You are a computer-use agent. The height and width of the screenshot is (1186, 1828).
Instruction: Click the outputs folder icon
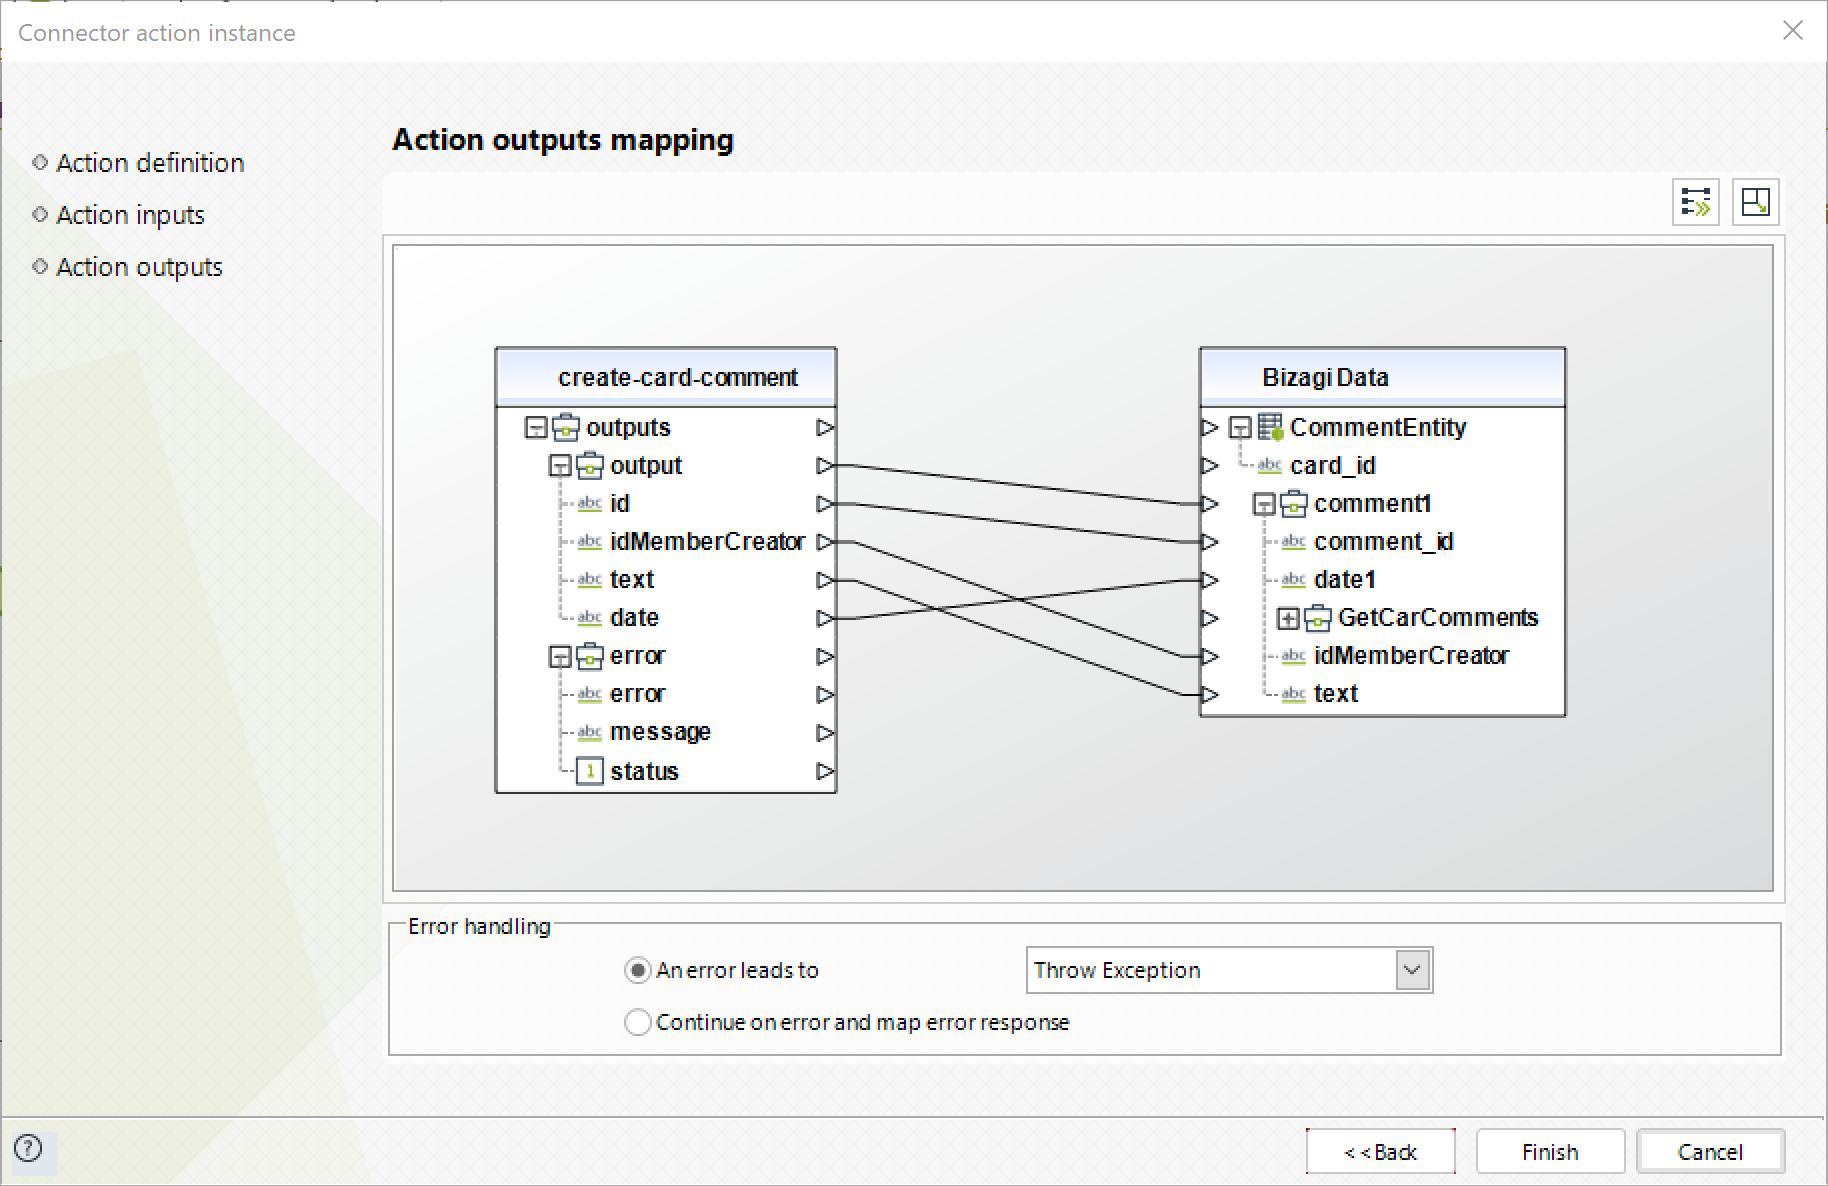[x=566, y=427]
